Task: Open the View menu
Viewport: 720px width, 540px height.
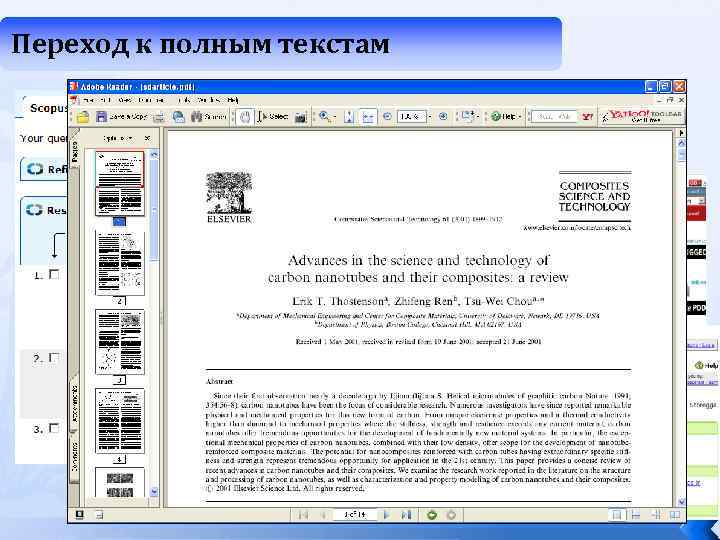Action: tap(125, 100)
